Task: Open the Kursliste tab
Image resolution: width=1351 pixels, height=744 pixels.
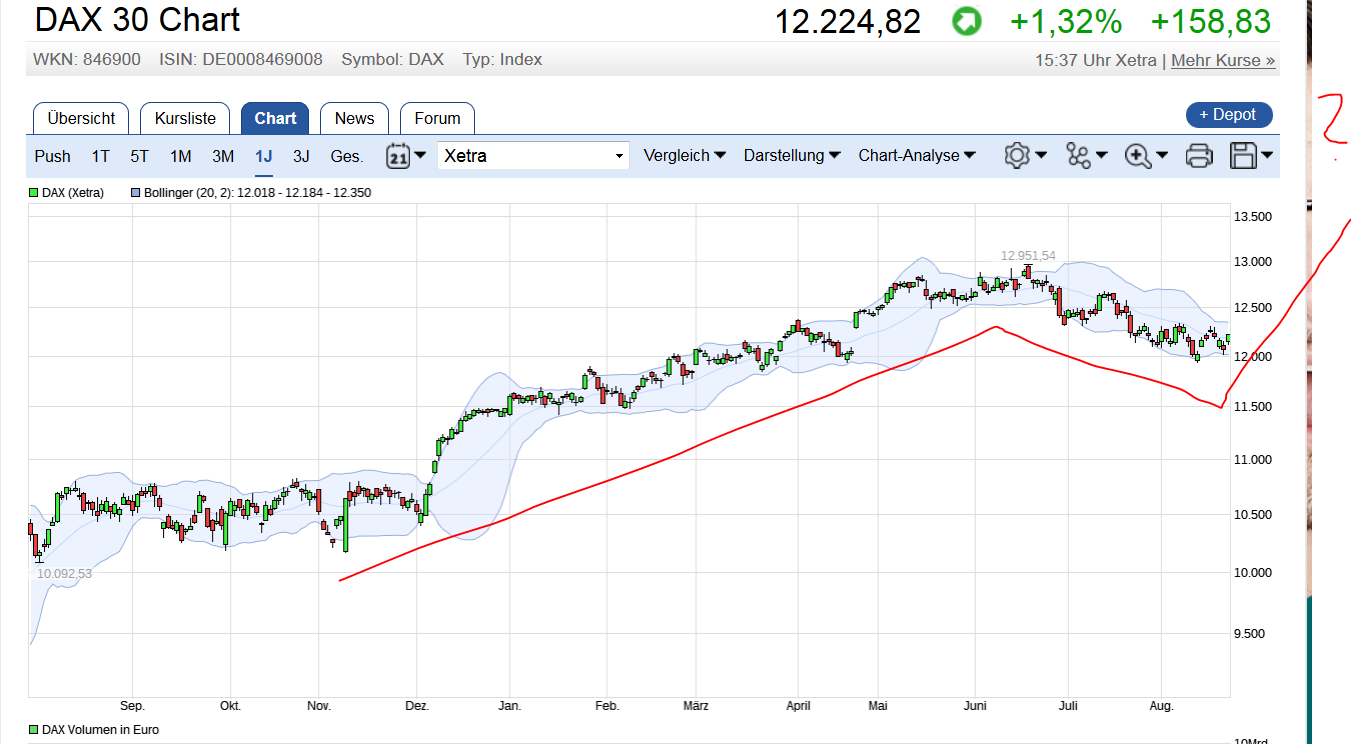Action: pos(185,118)
